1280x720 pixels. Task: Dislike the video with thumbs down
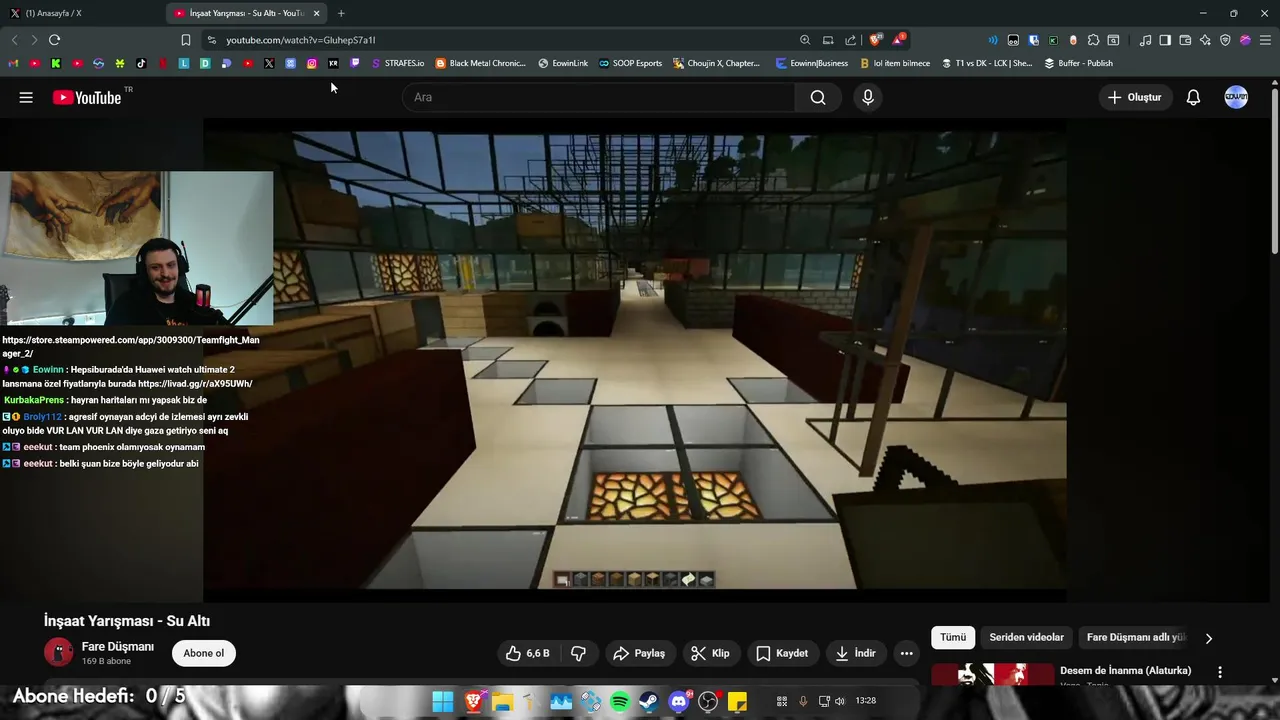(x=578, y=653)
